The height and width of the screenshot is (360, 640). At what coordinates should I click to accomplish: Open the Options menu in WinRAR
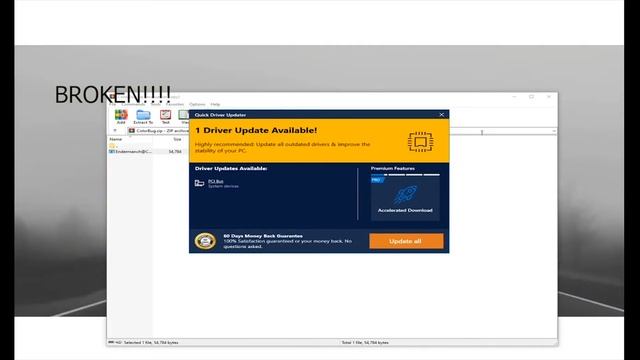click(197, 104)
